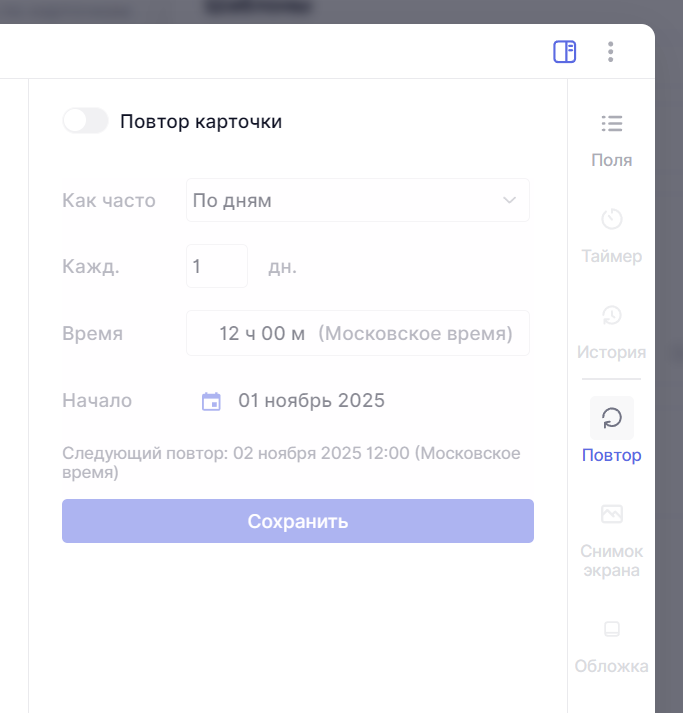Switch to the Поля tab label
This screenshot has width=683, height=713.
(611, 160)
